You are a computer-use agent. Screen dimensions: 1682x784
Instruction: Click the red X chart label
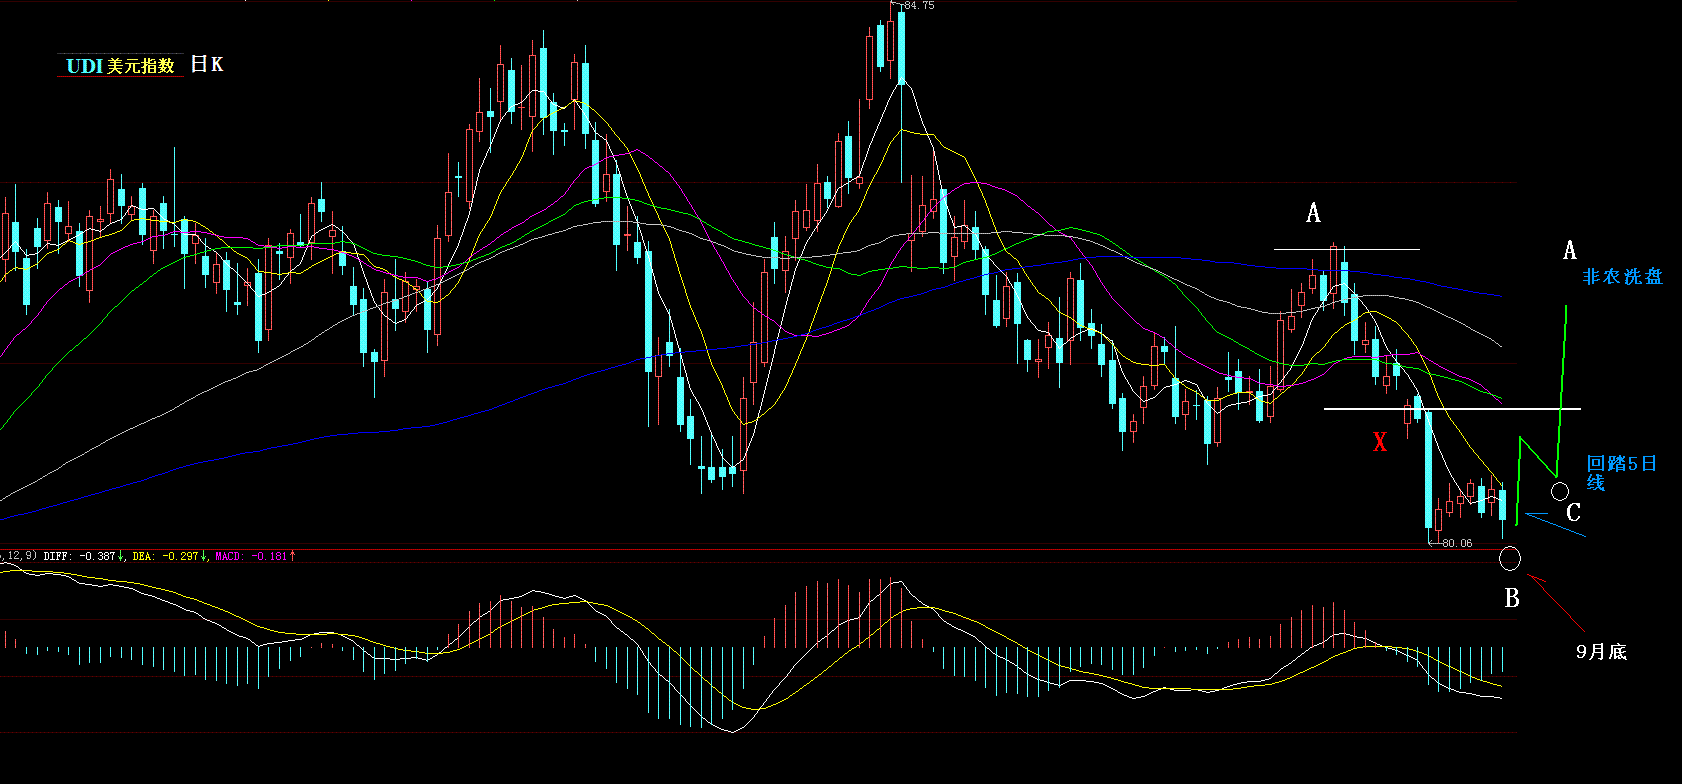(1380, 442)
